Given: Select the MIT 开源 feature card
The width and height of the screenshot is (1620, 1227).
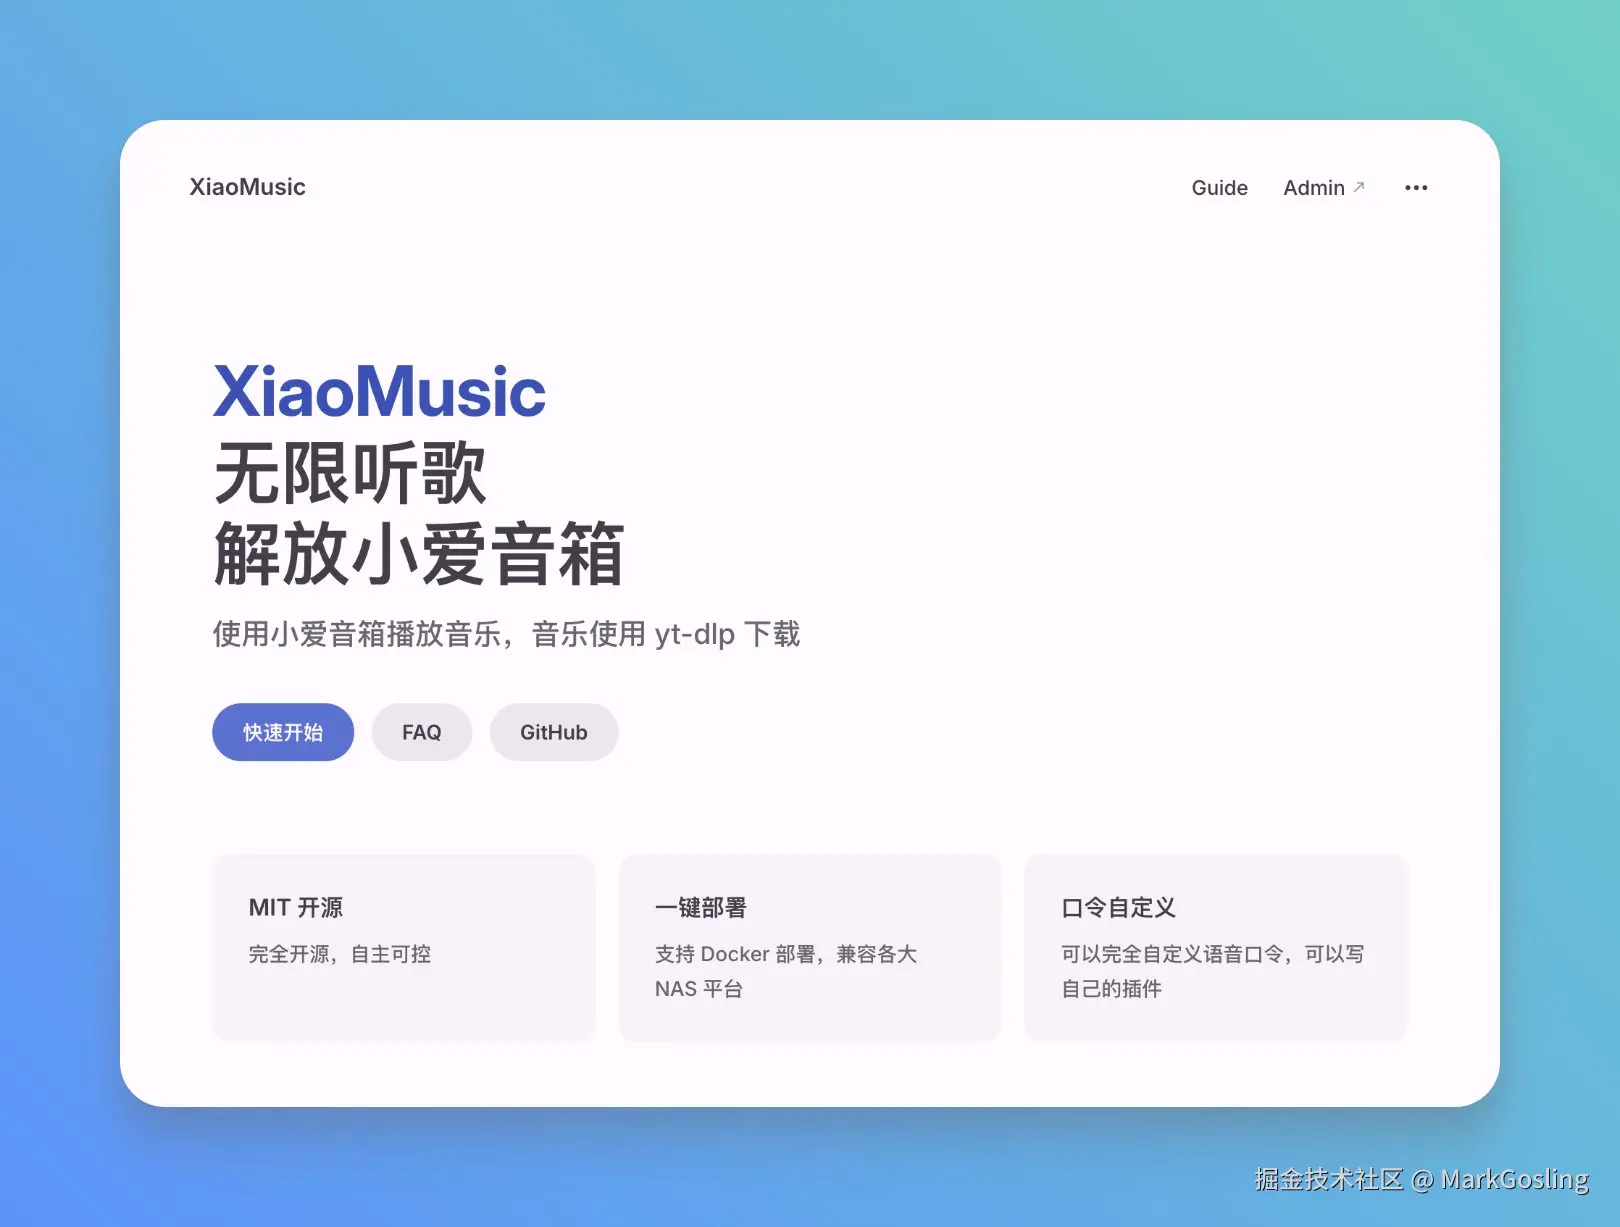Looking at the screenshot, I should coord(404,946).
